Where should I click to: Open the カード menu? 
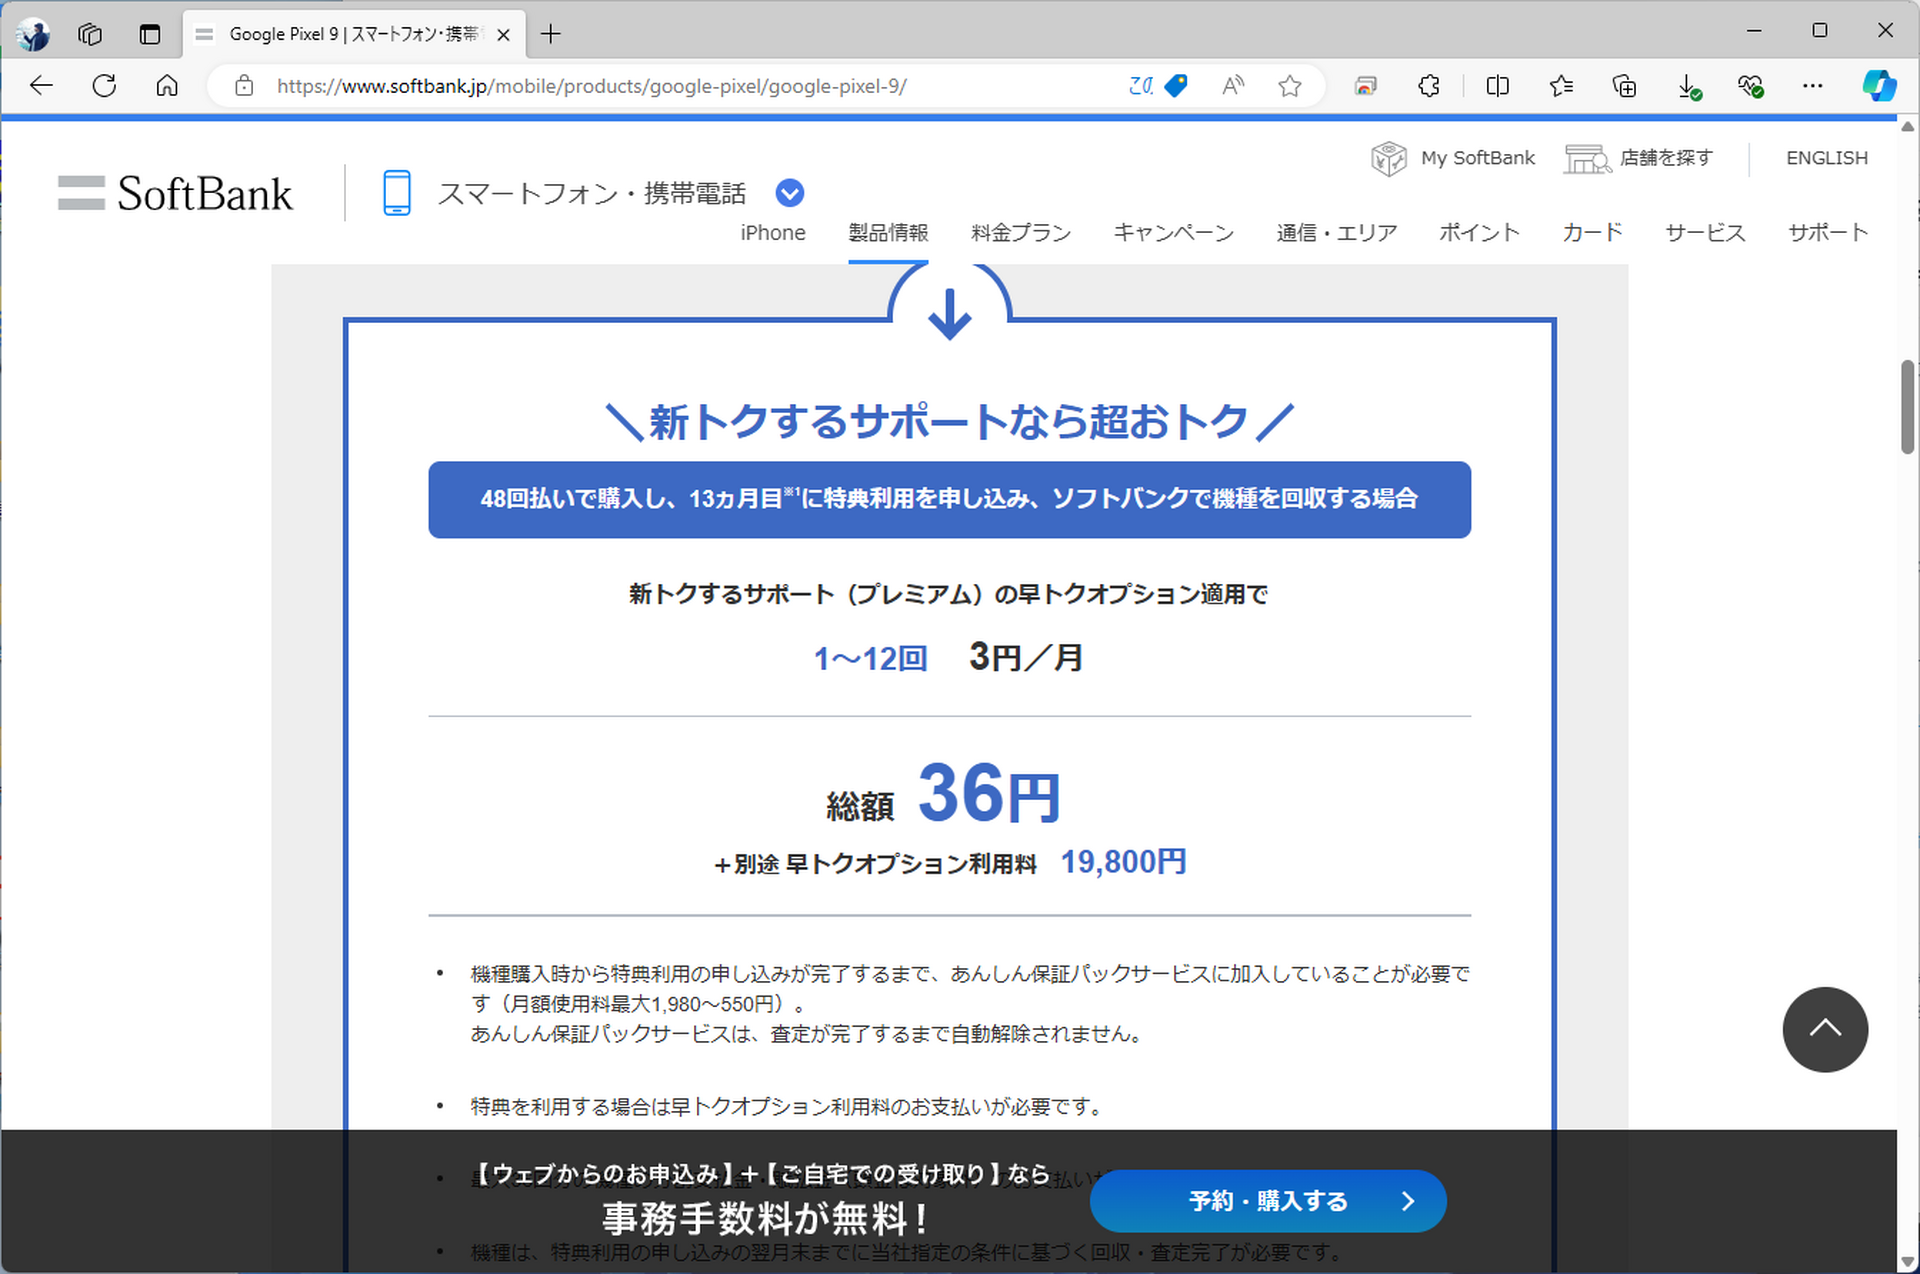[1592, 233]
